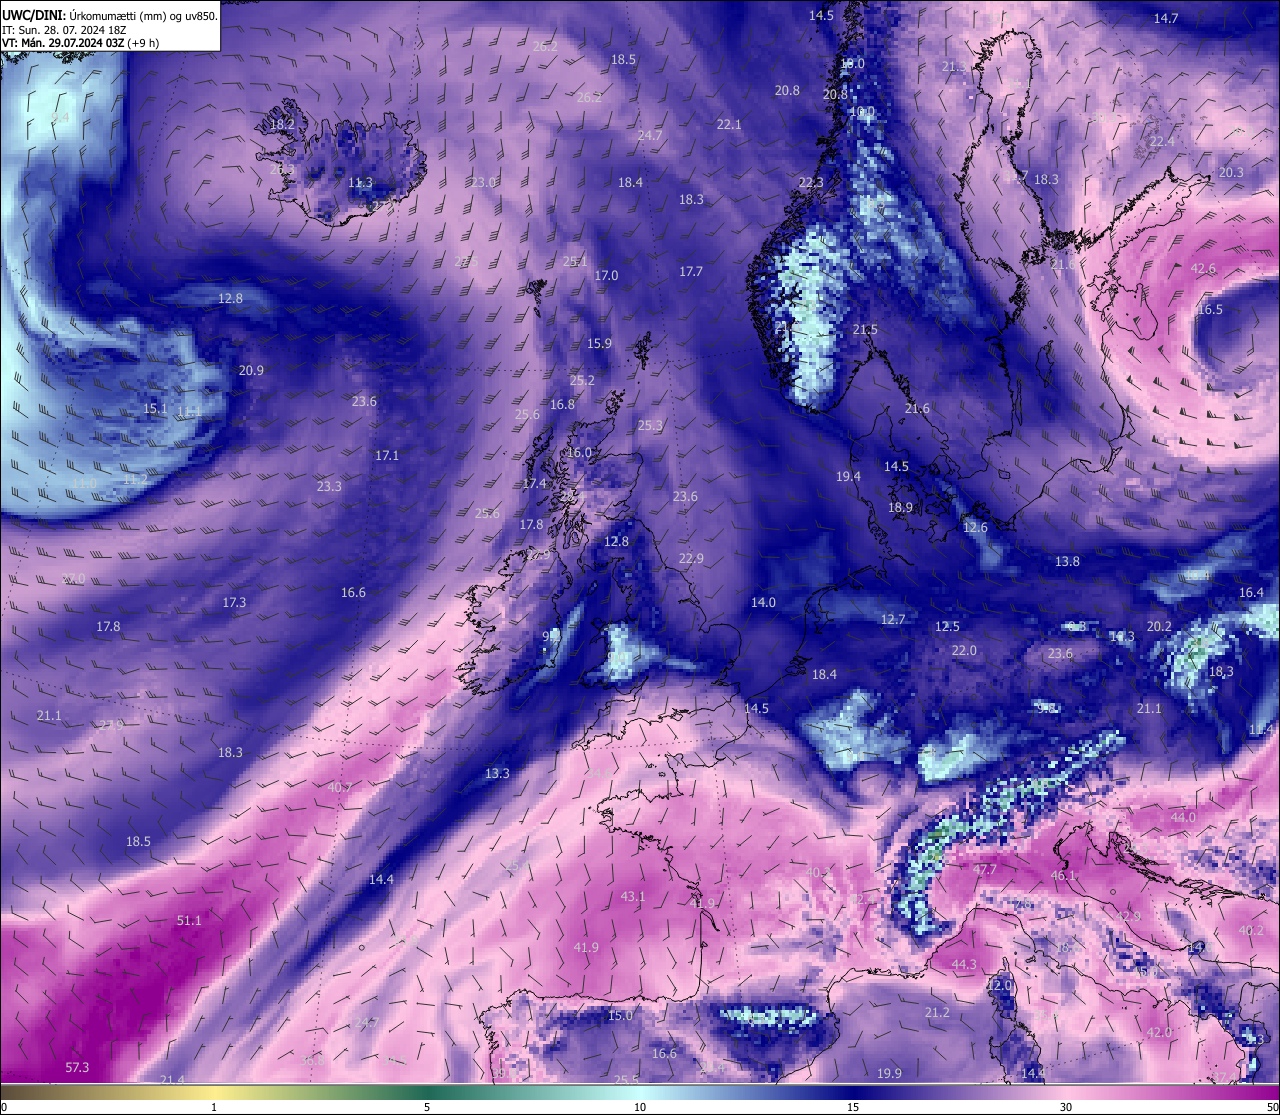Click the 44.3 value label
Viewport: 1280px width, 1115px height.
click(x=964, y=964)
